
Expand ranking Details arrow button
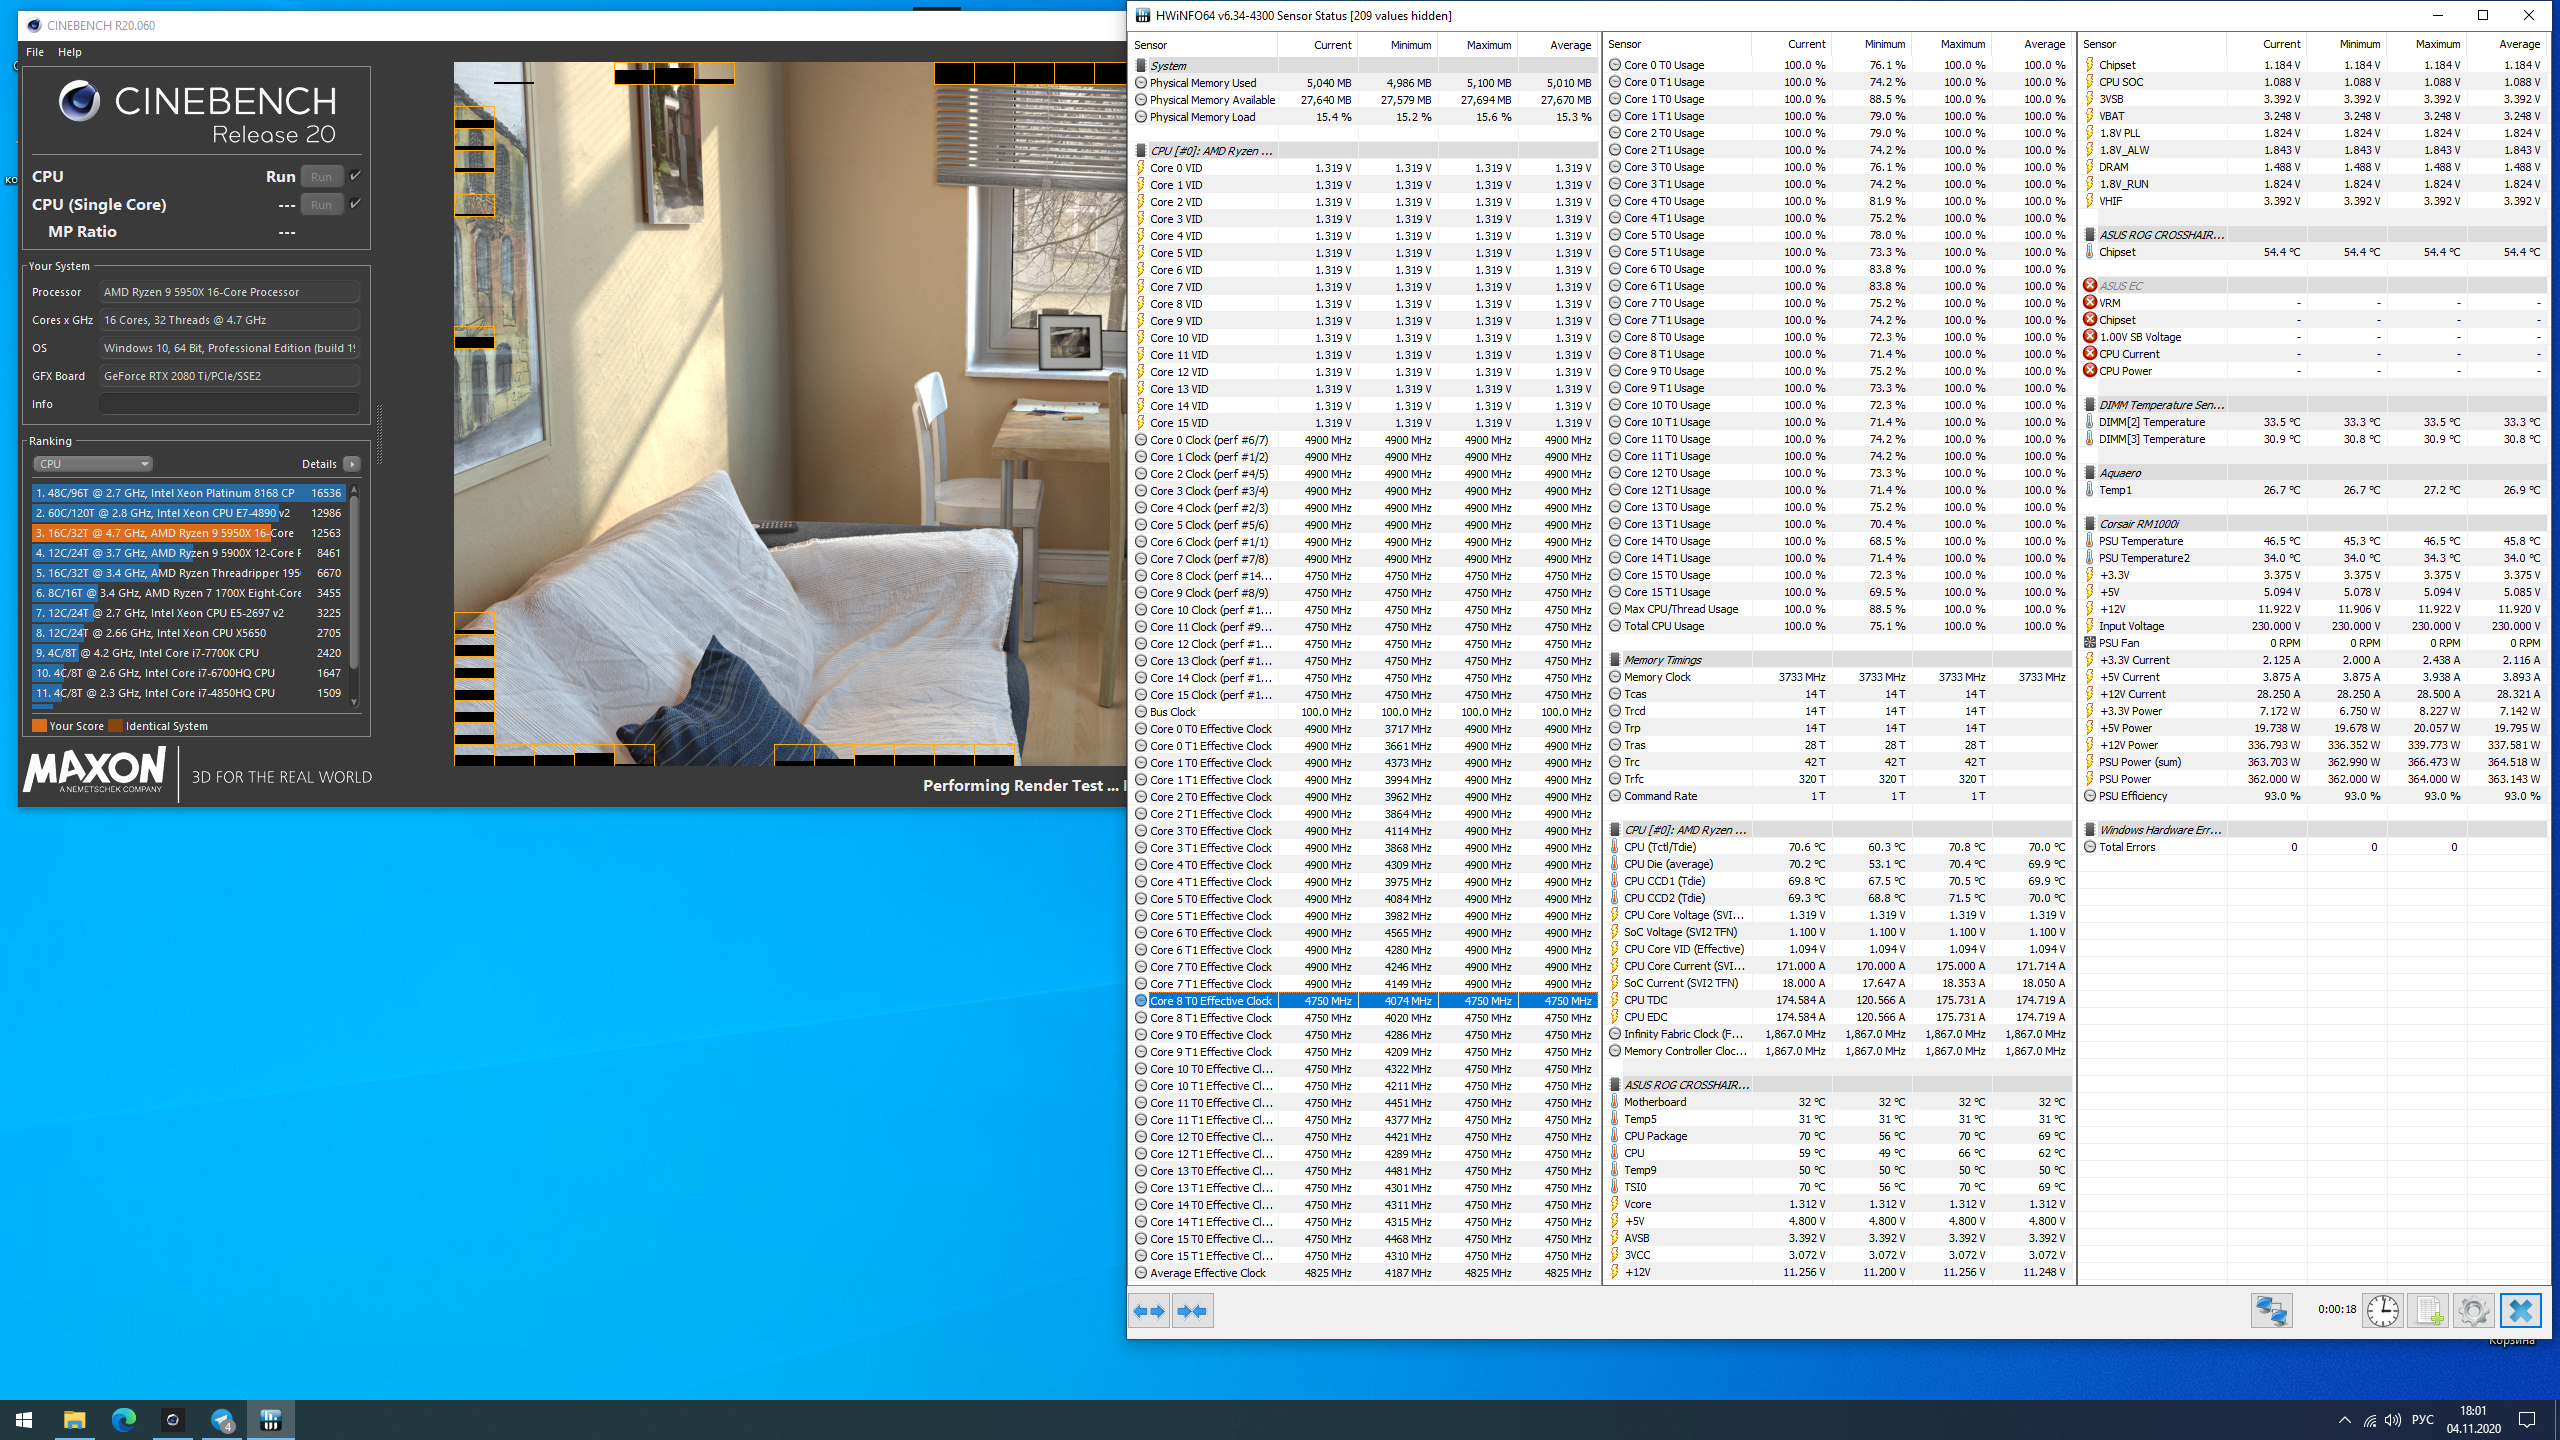[x=352, y=464]
